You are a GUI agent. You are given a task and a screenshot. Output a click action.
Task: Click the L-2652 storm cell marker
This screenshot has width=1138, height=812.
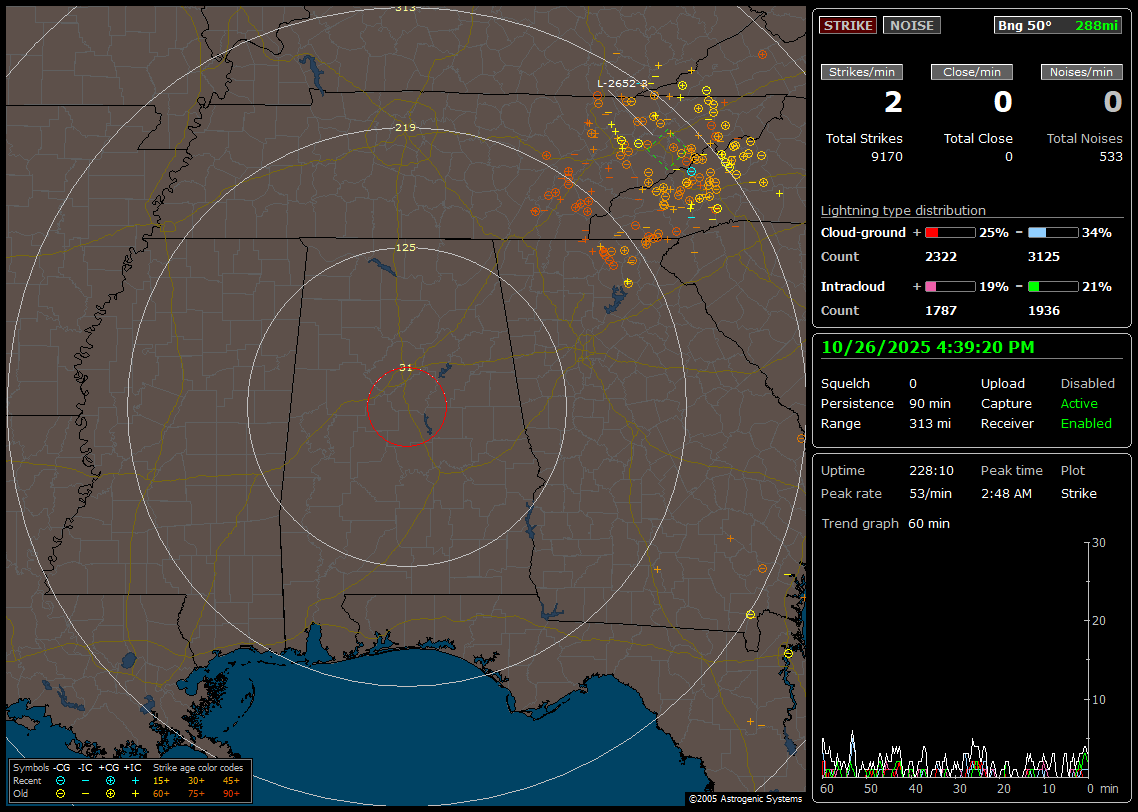point(622,84)
